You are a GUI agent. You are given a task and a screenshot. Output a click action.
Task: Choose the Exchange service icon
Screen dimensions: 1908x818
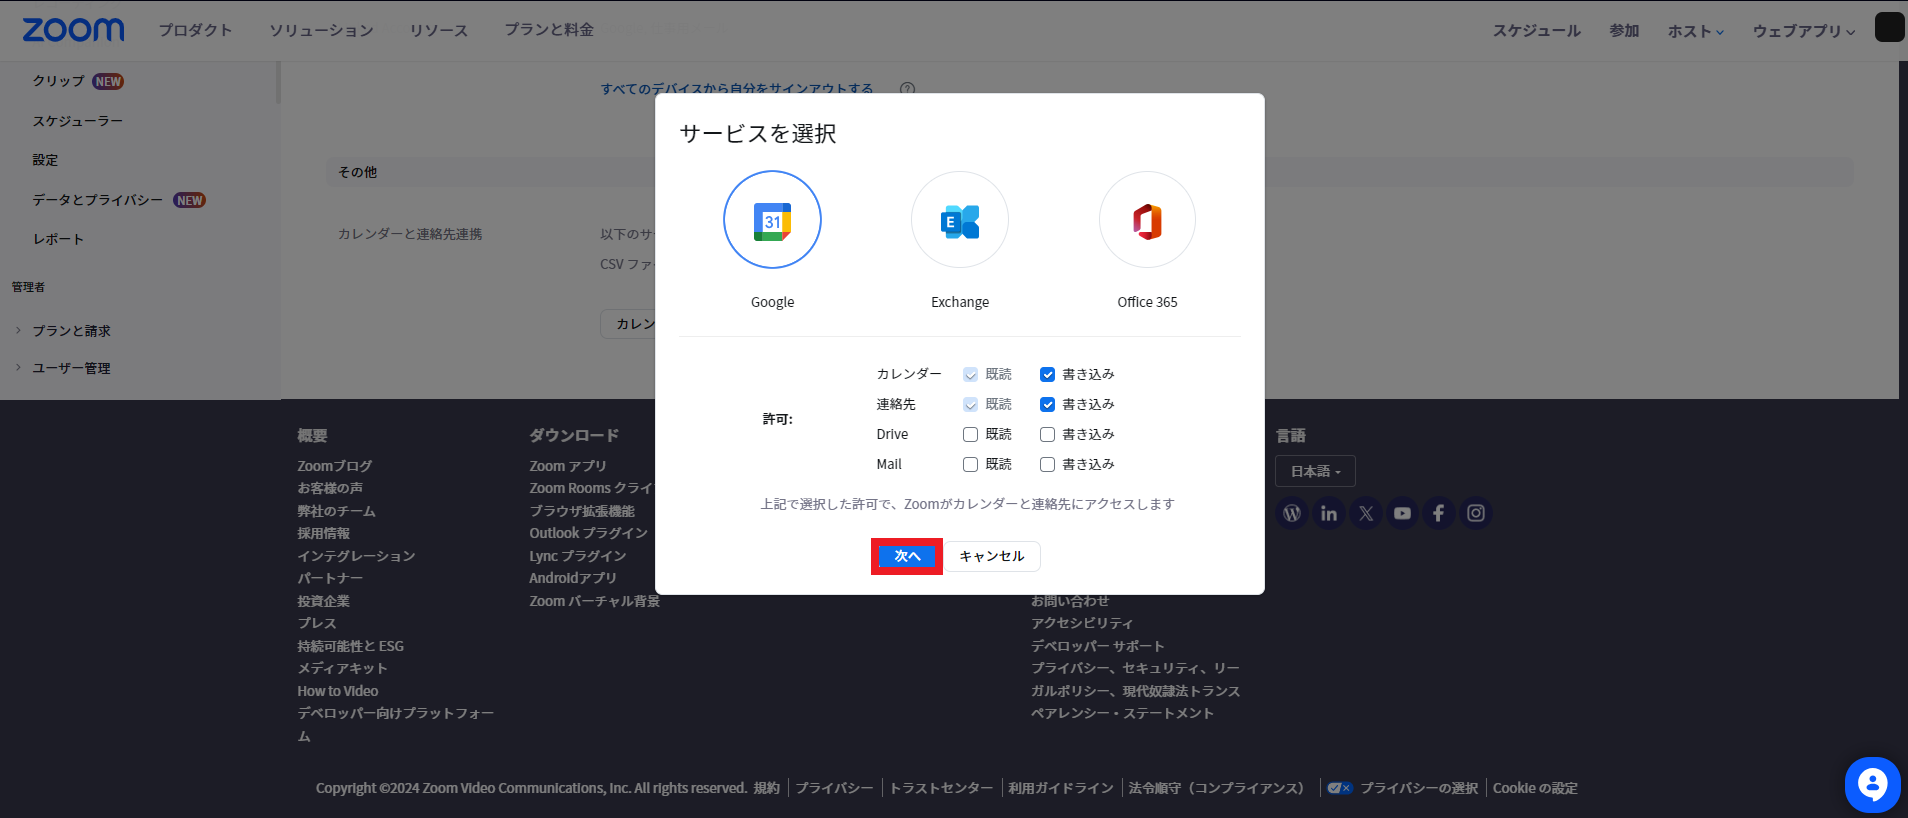point(959,220)
